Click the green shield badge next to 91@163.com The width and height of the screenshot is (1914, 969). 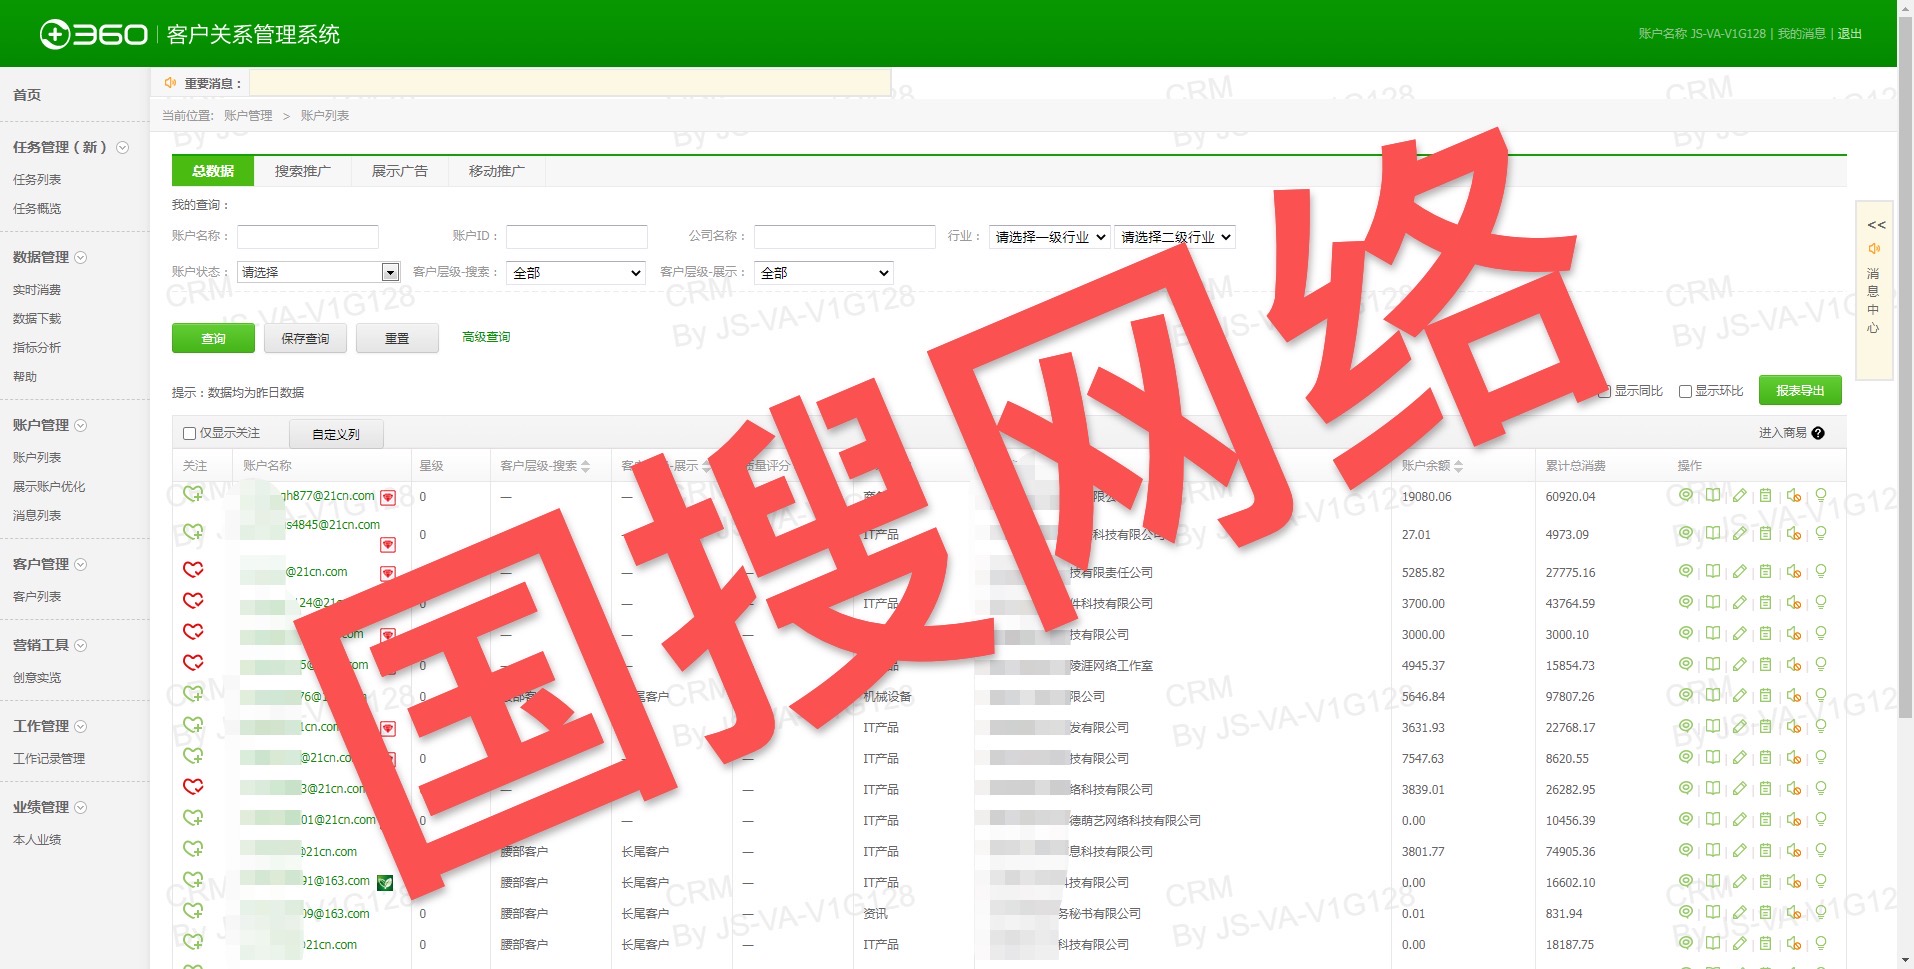tap(385, 883)
